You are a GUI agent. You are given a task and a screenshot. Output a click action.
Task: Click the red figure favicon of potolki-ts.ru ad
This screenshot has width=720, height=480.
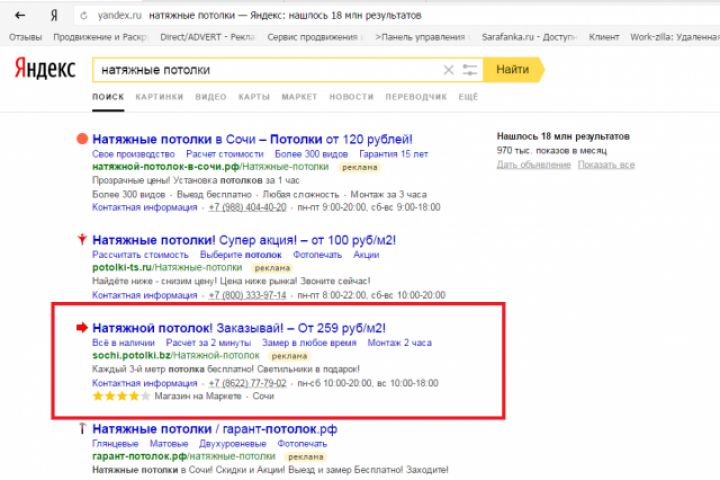pos(82,239)
